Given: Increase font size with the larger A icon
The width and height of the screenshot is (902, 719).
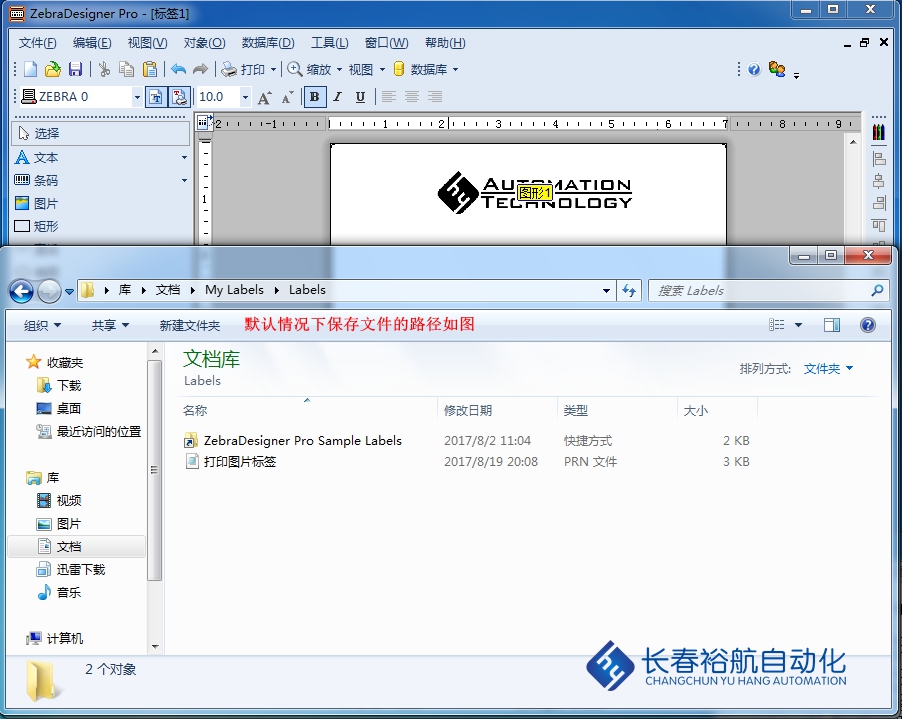Looking at the screenshot, I should point(264,97).
